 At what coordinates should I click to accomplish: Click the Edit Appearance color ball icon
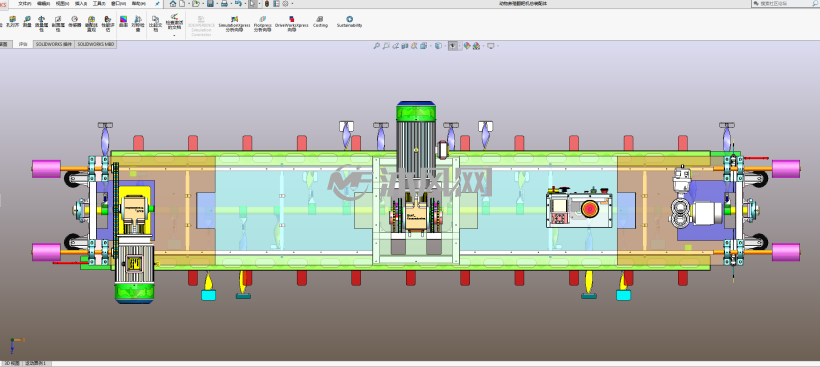(x=467, y=46)
